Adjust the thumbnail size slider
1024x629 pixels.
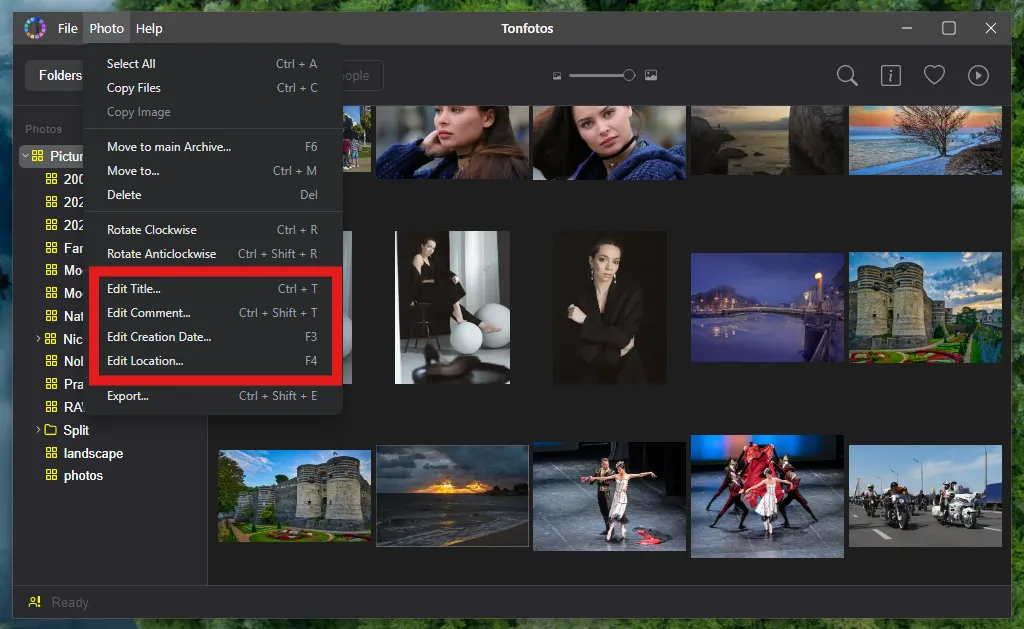(628, 74)
